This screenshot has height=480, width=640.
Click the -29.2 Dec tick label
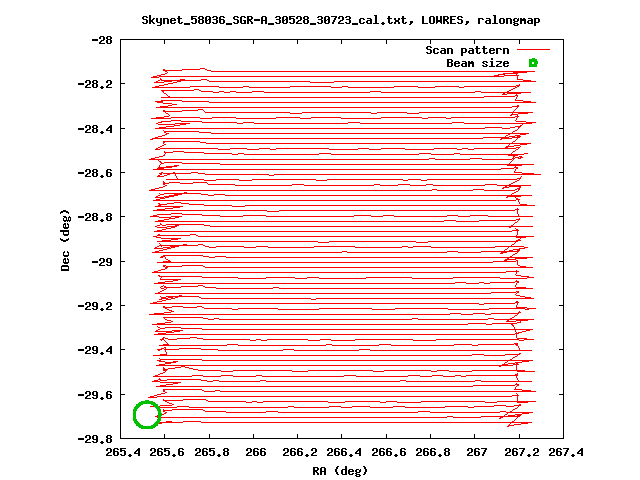[x=95, y=306]
